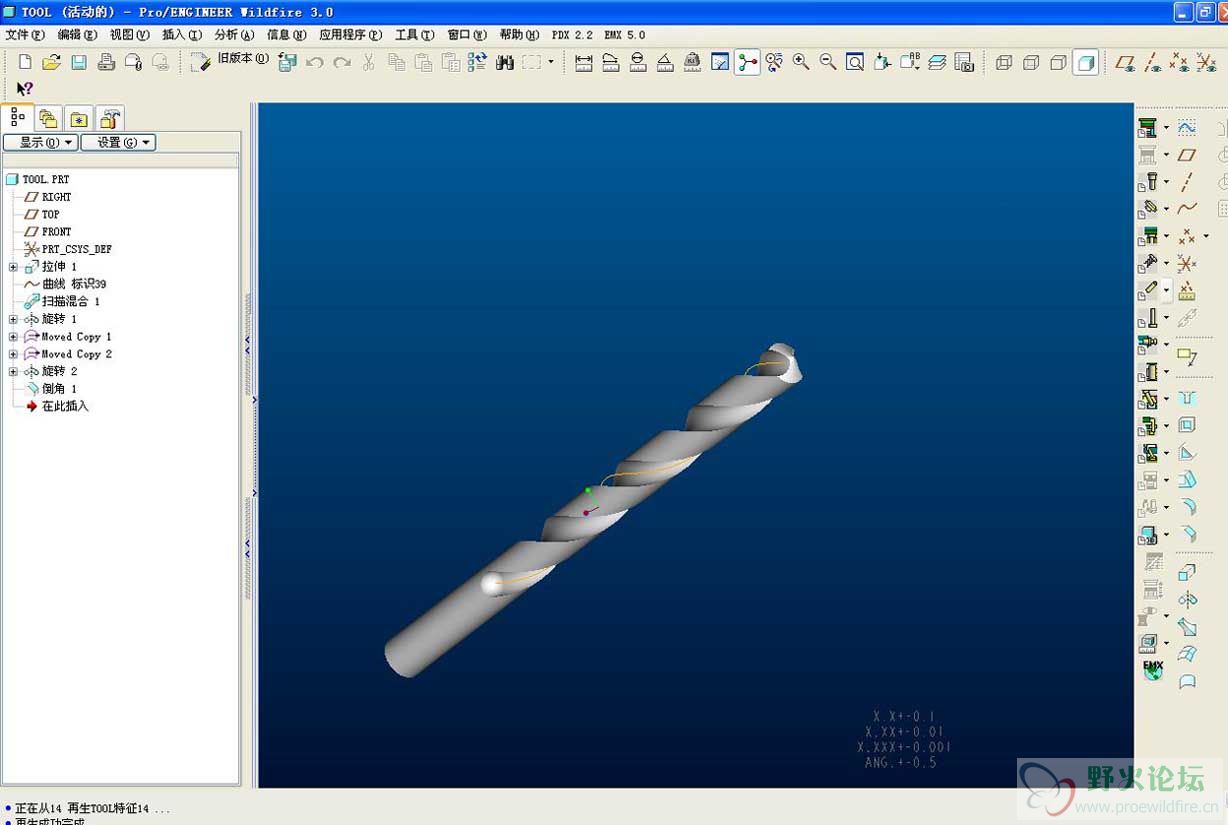The image size is (1228, 825).
Task: Toggle datum axes display
Action: pos(1153,62)
